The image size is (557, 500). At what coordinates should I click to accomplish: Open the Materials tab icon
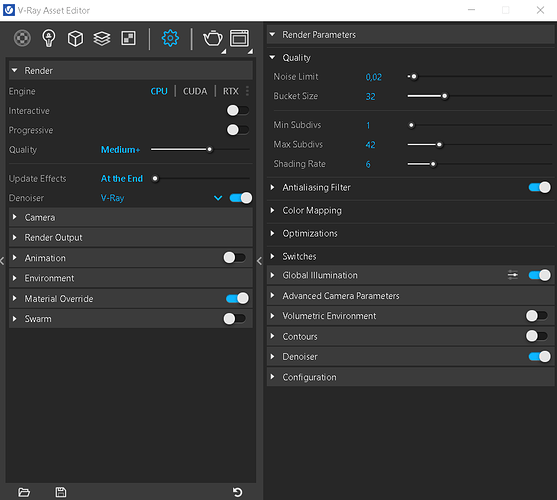(x=22, y=38)
